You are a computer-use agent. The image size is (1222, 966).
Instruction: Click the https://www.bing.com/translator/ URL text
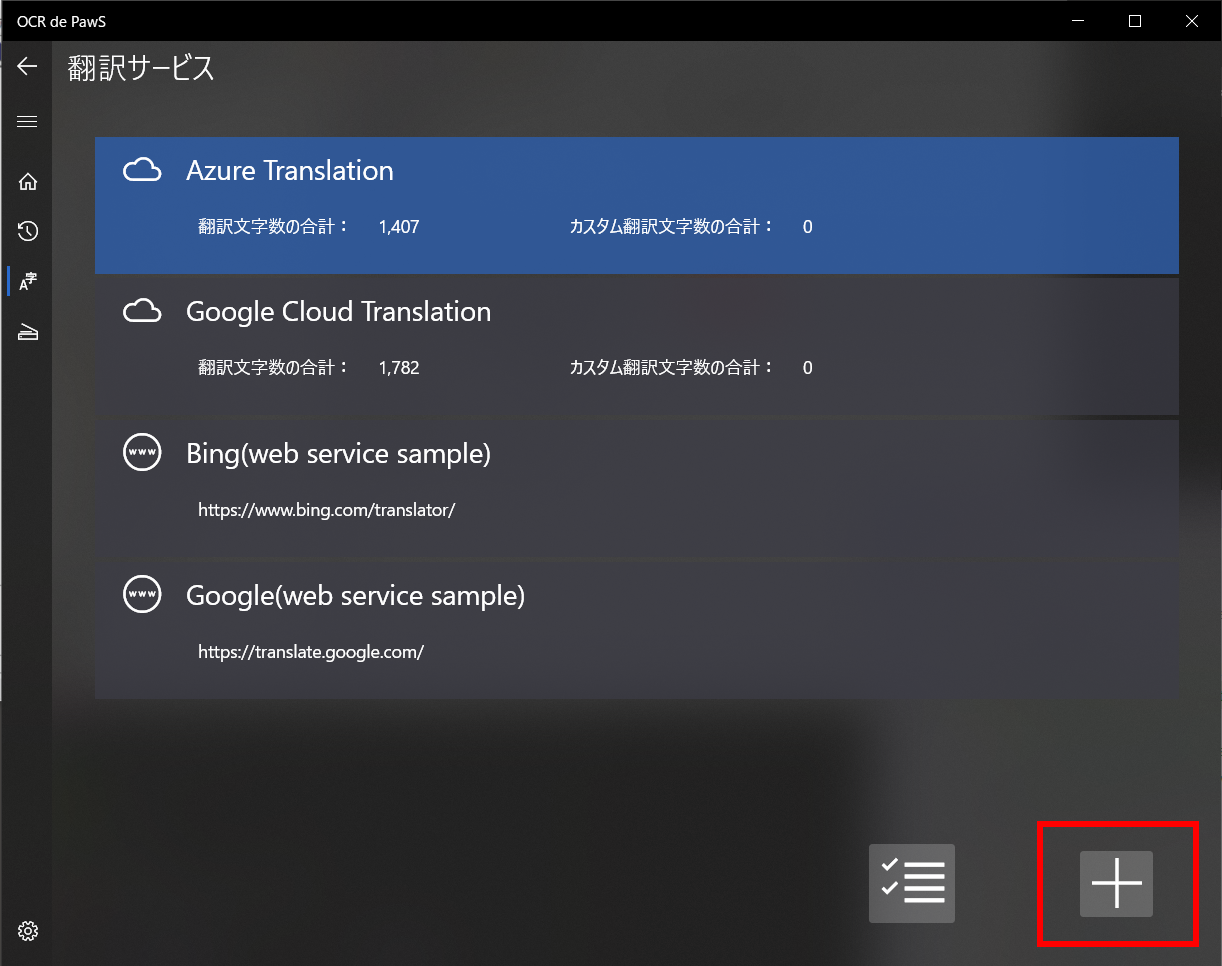pos(327,510)
